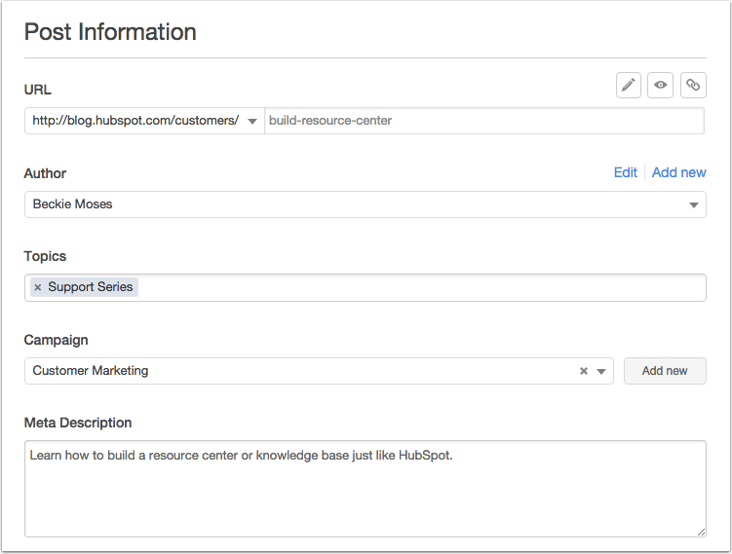Click the empty area in the Topics field

point(420,288)
